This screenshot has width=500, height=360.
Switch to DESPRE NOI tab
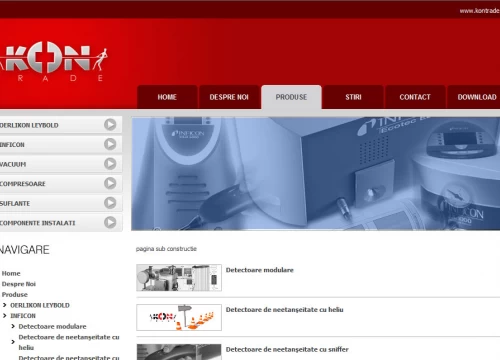[x=229, y=97]
